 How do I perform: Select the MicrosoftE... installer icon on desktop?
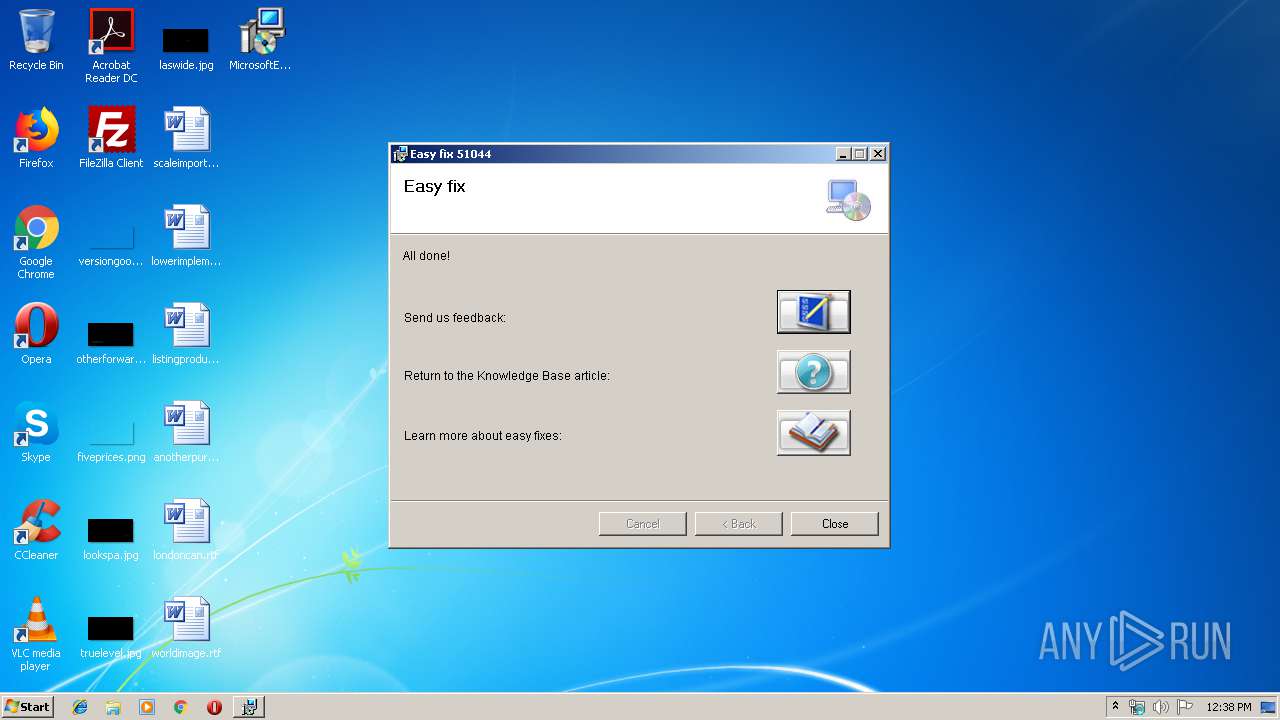tap(260, 40)
